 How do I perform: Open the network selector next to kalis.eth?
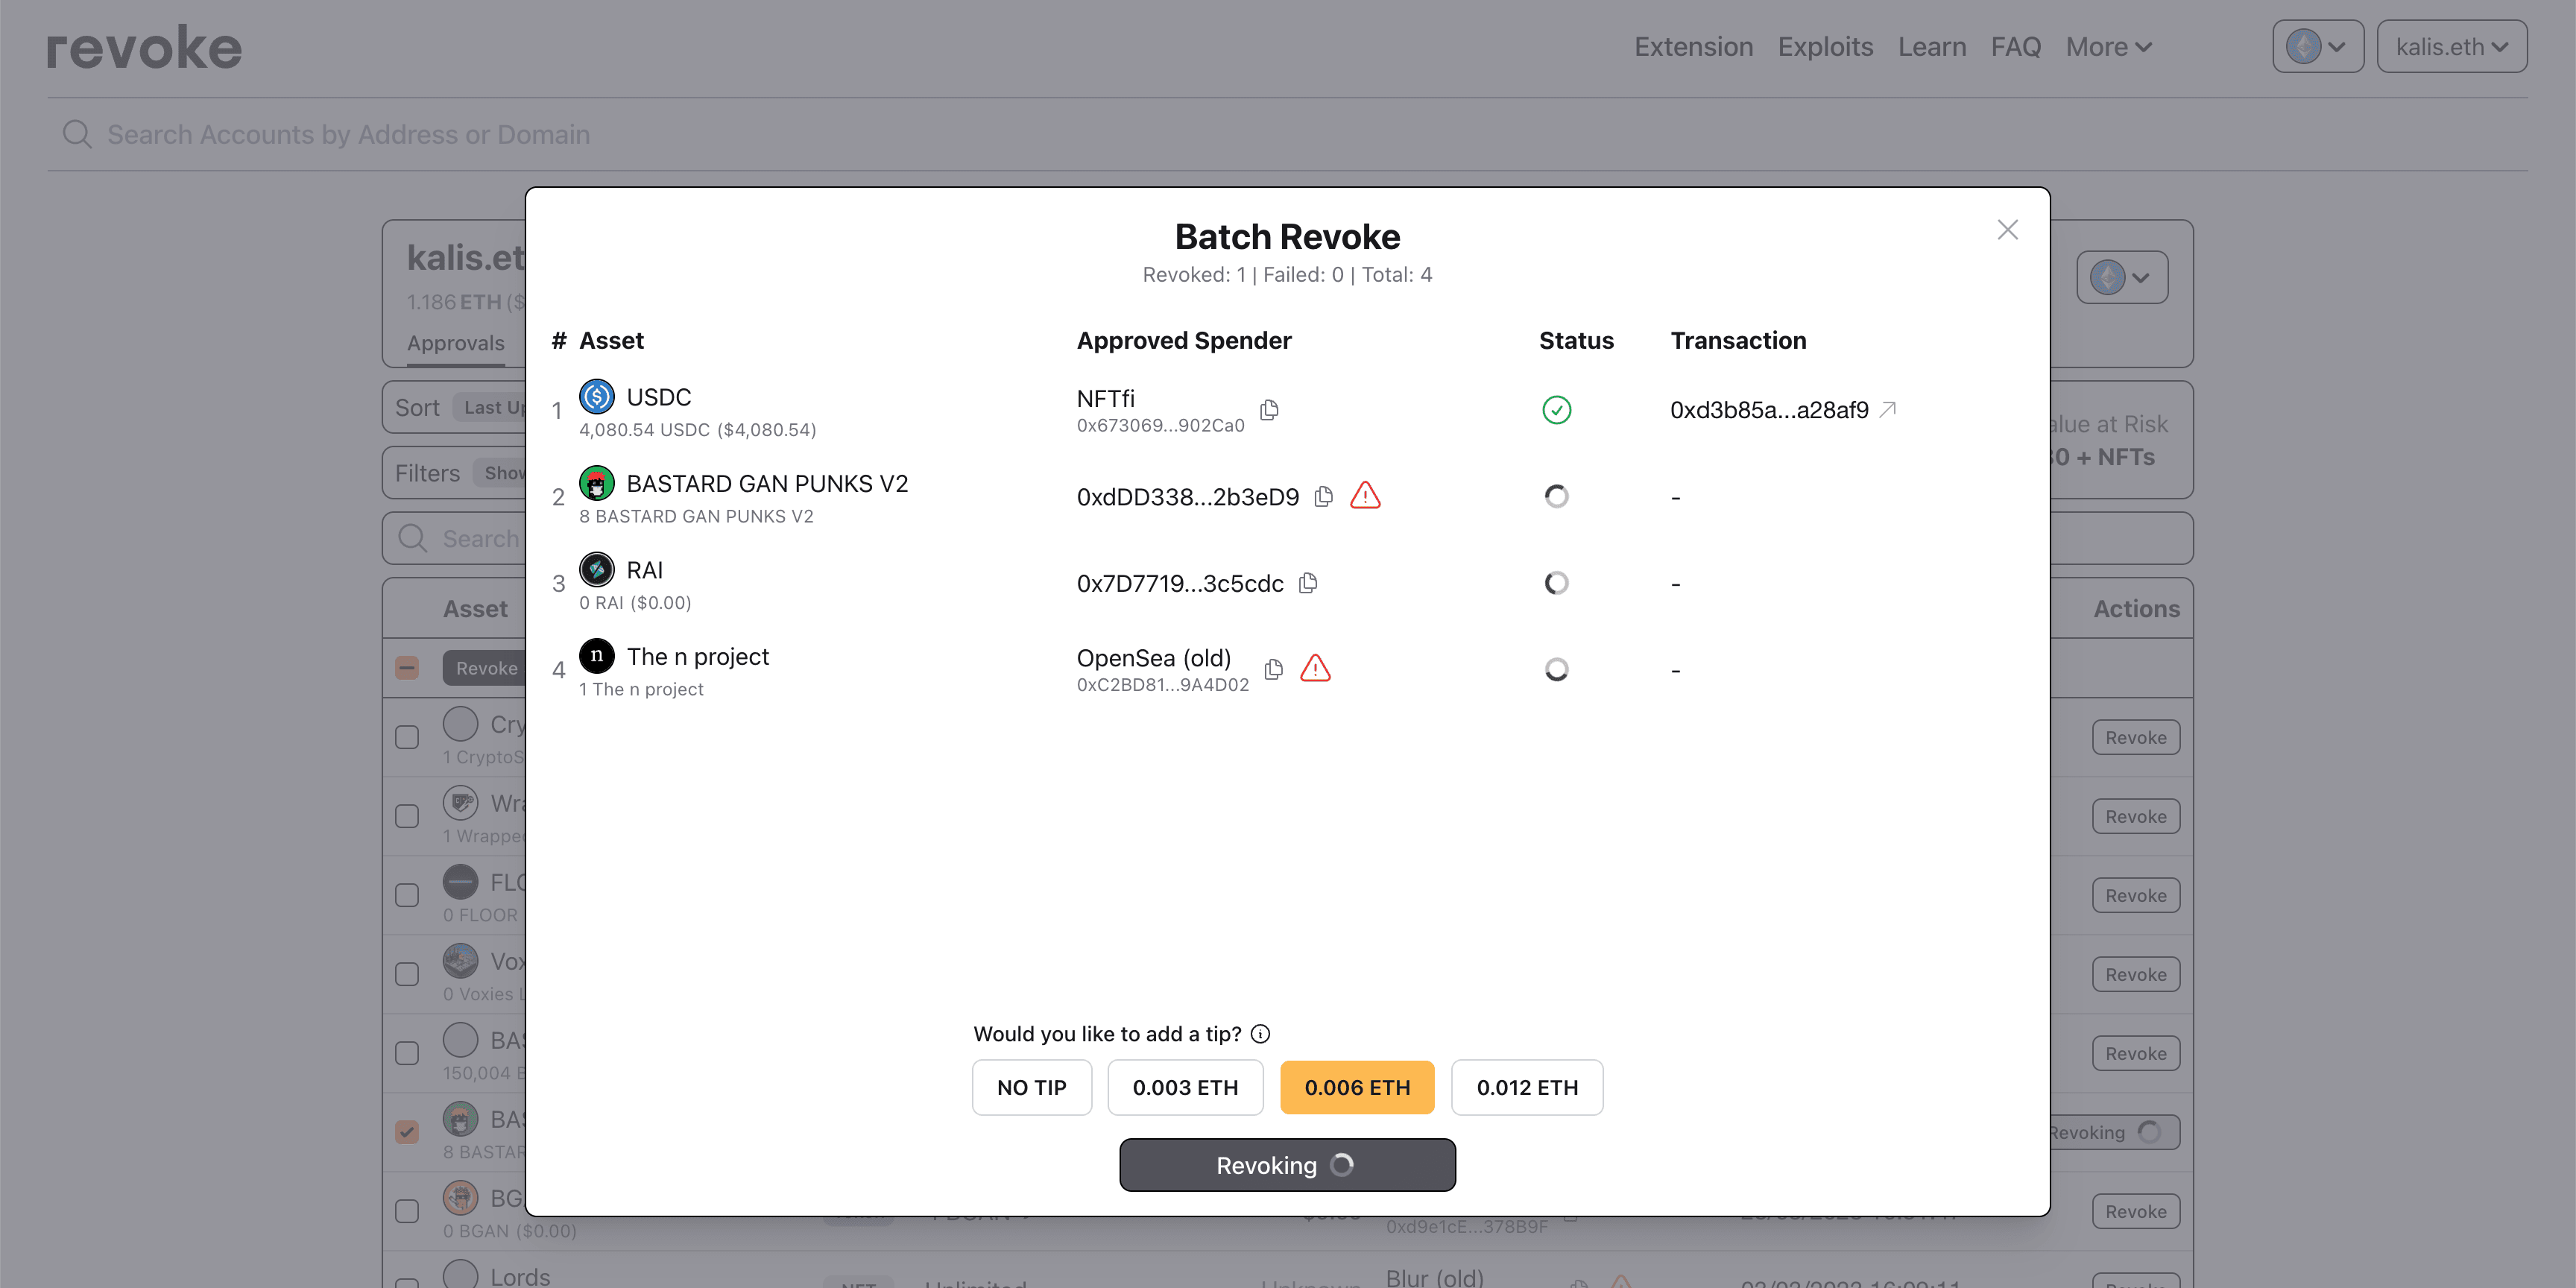point(2318,46)
